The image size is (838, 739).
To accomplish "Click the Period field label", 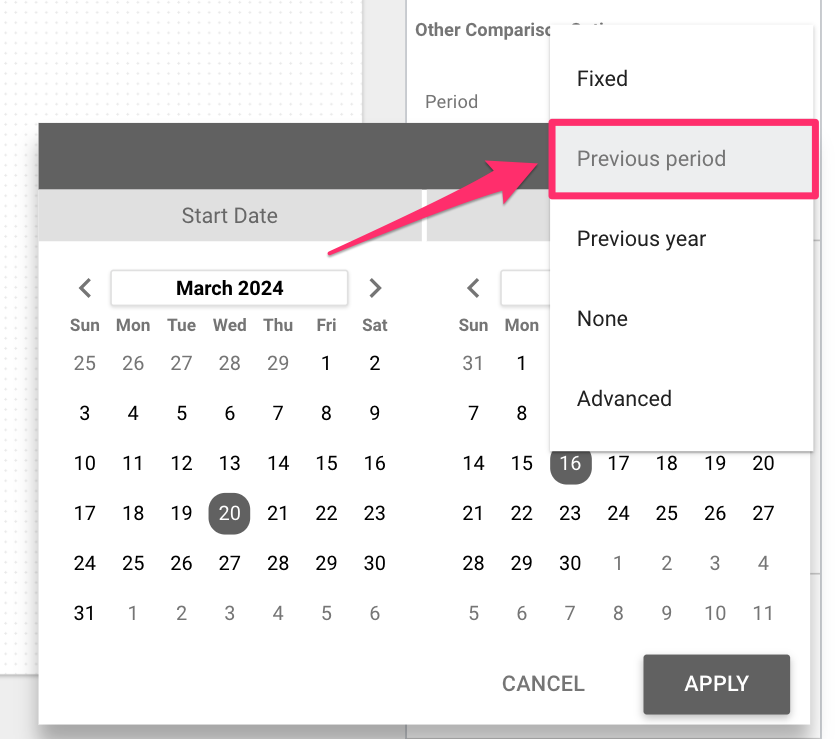I will 451,102.
